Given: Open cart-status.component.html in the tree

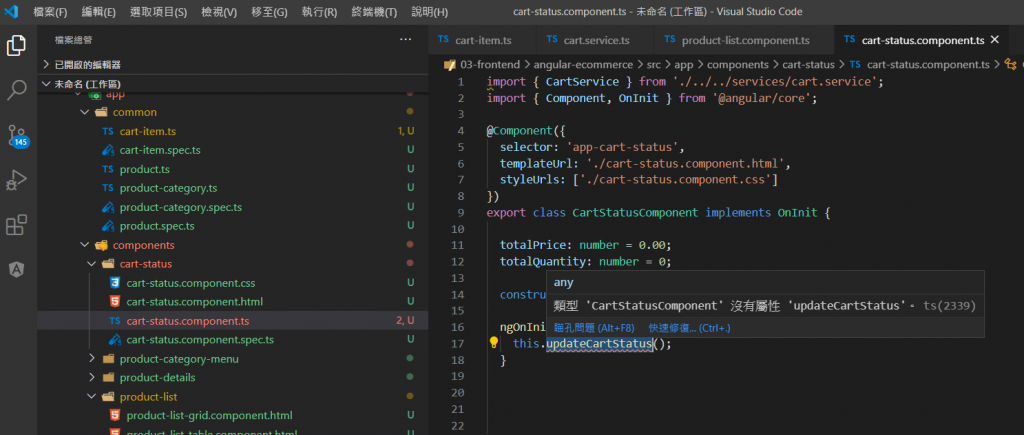Looking at the screenshot, I should [x=195, y=302].
